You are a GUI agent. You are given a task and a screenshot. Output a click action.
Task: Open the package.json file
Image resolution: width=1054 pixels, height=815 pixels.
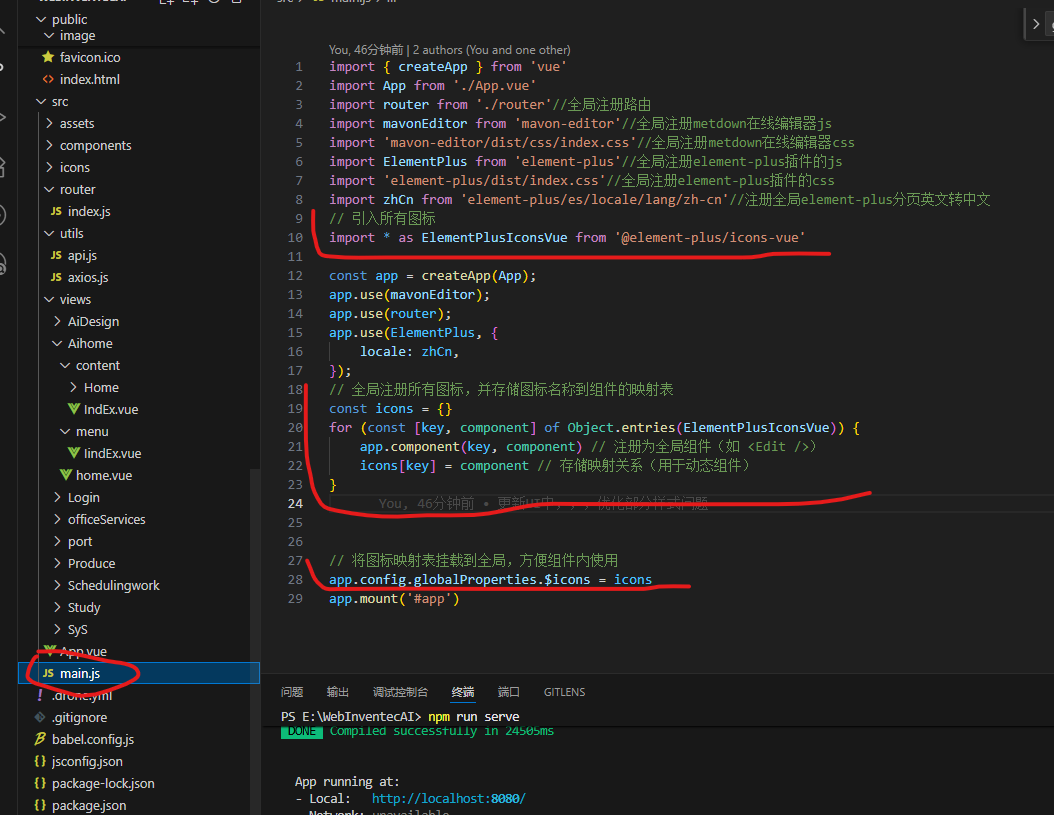pos(89,806)
